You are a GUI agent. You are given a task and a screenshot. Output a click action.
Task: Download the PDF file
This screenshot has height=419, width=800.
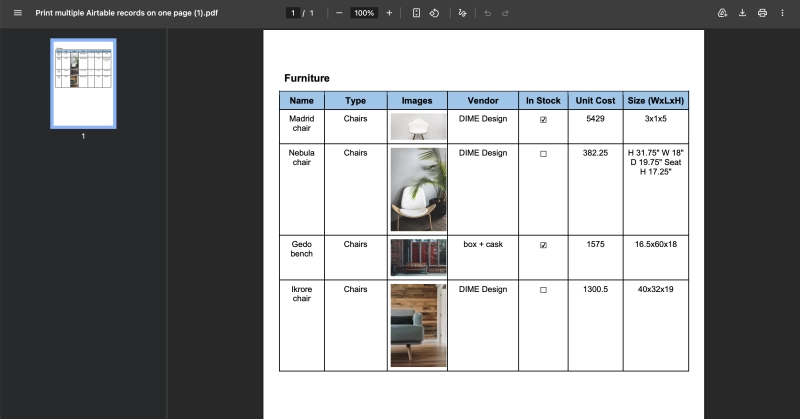click(742, 13)
